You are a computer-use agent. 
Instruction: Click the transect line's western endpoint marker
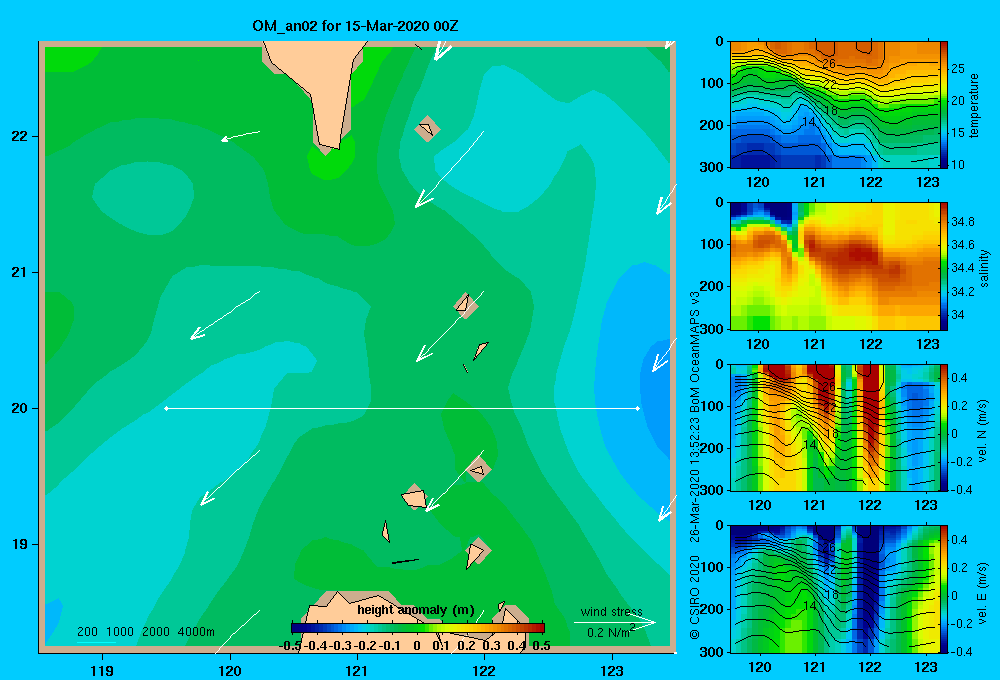[x=166, y=408]
